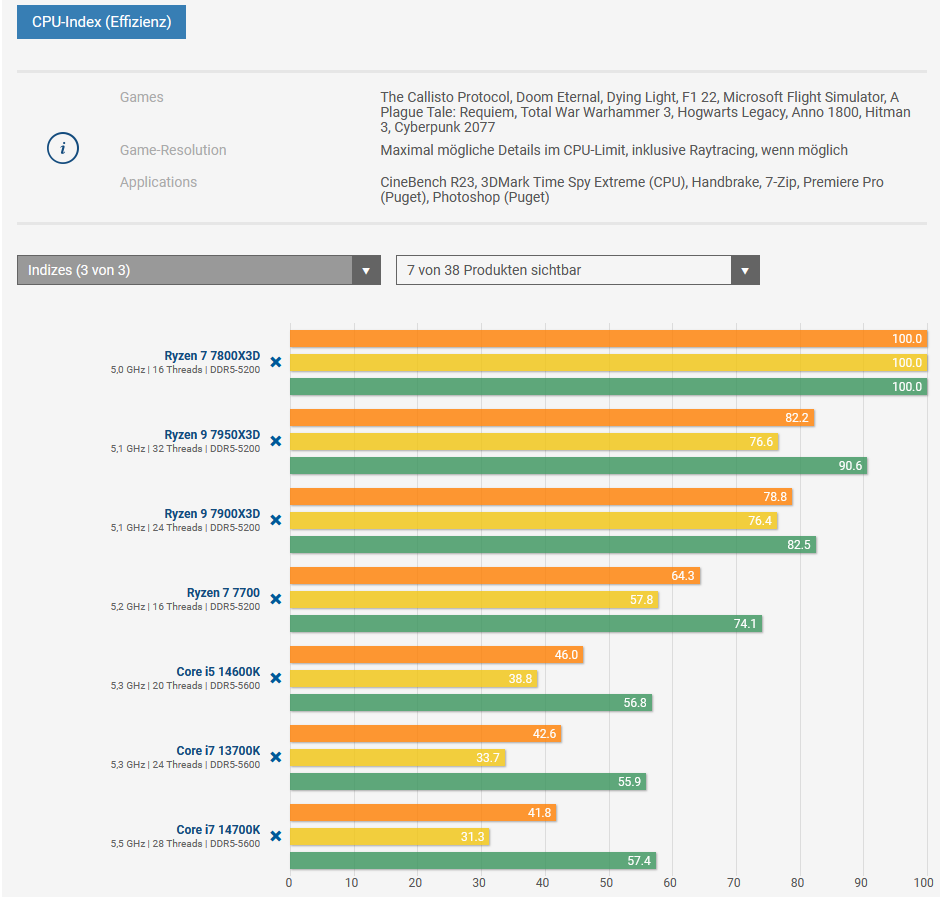This screenshot has height=897, width=940.
Task: Click the yellow 76.6 bar of Ryzen 9 7950X3D
Action: click(534, 442)
